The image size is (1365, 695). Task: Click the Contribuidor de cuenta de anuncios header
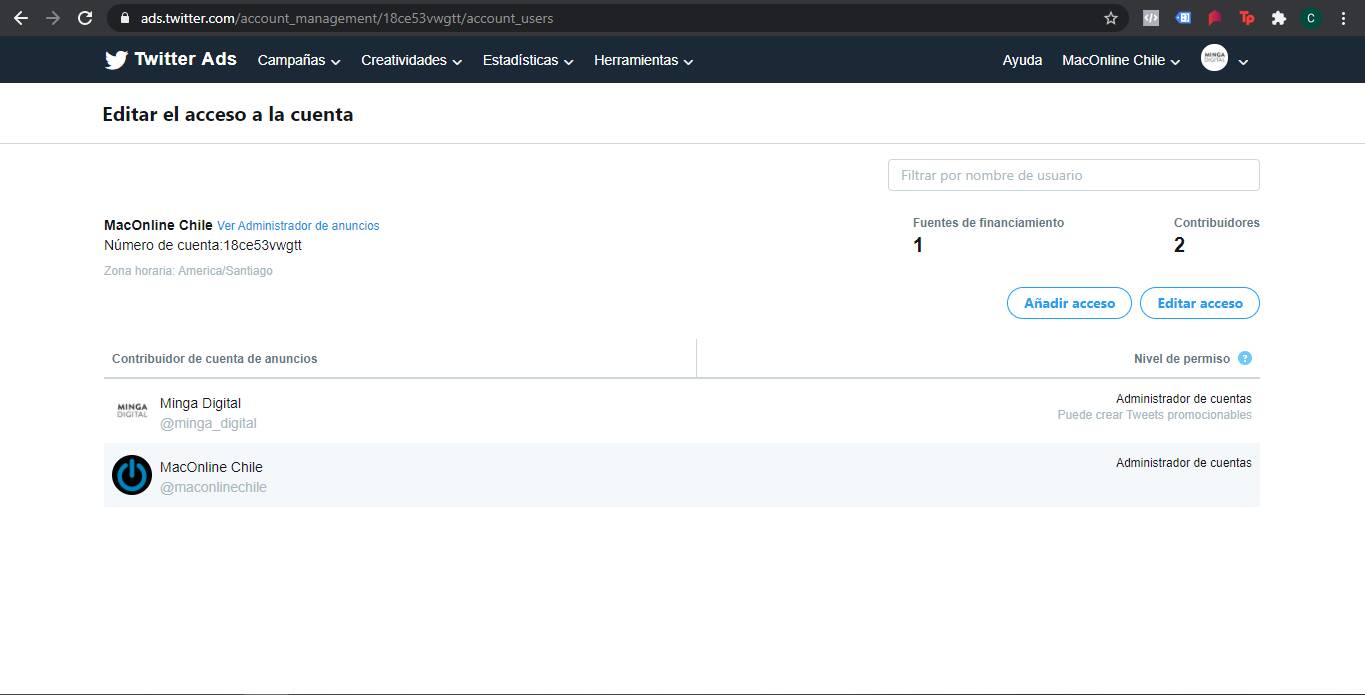[214, 358]
